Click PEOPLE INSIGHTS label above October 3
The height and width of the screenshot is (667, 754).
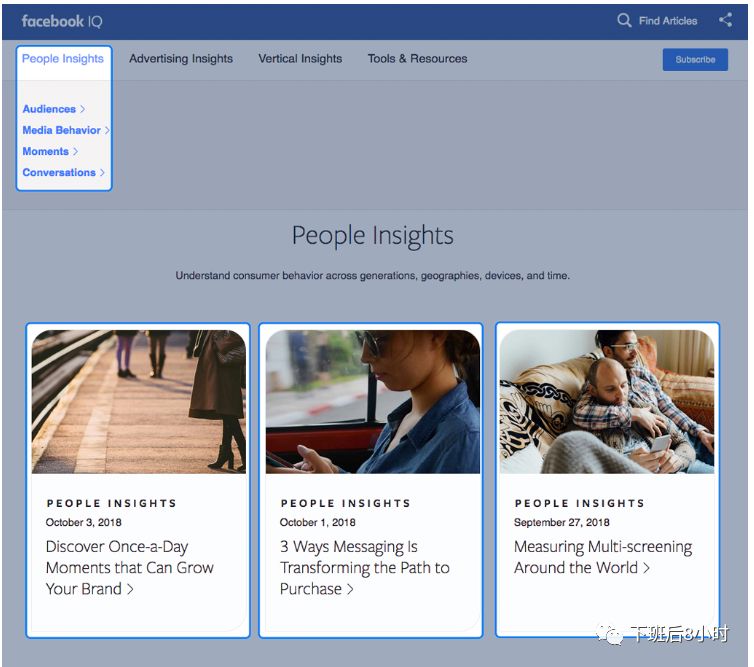coord(112,503)
